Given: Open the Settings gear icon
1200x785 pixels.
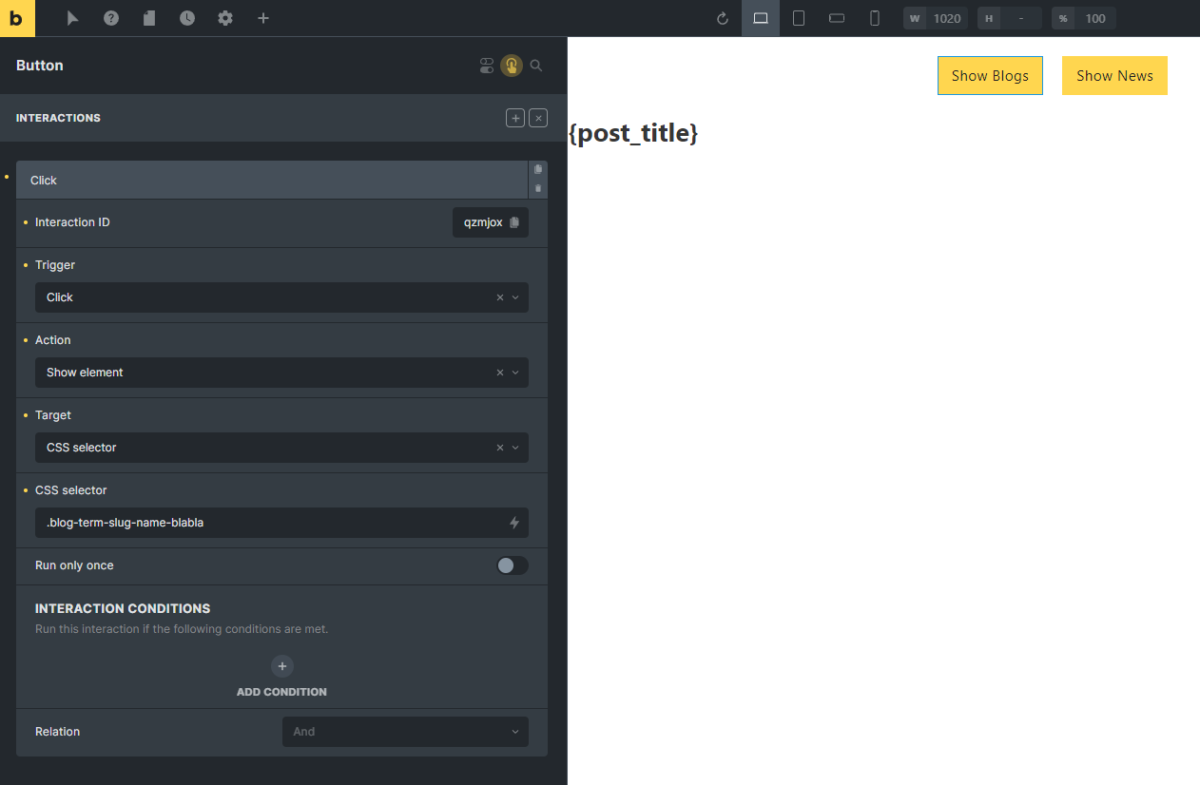Looking at the screenshot, I should [x=225, y=18].
